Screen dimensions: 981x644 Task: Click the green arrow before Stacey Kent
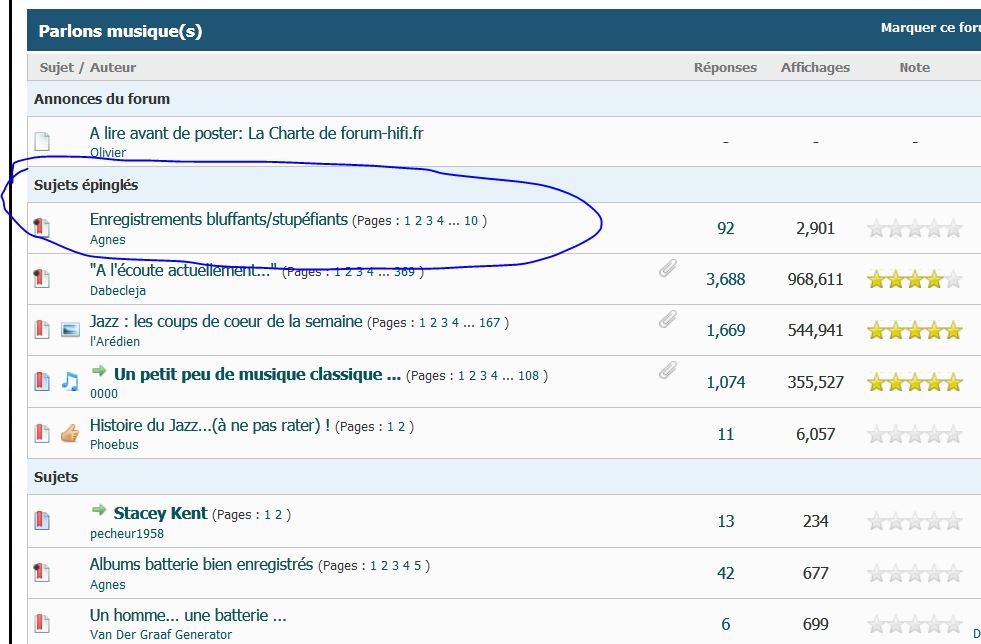pos(99,510)
